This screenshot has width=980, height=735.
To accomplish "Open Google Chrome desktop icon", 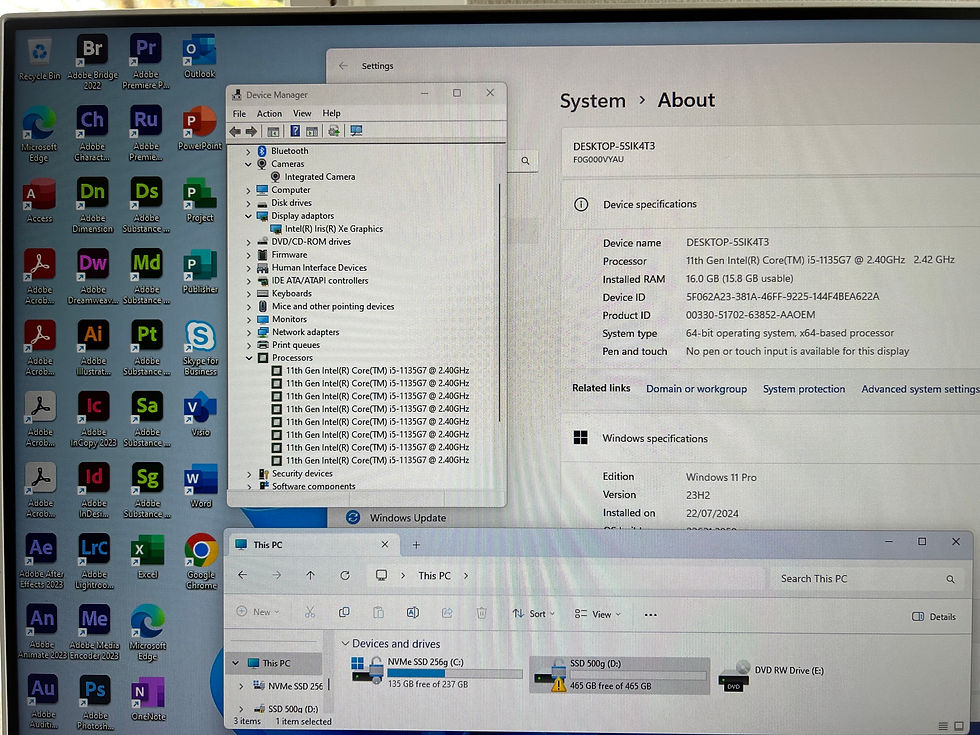I will tap(201, 561).
